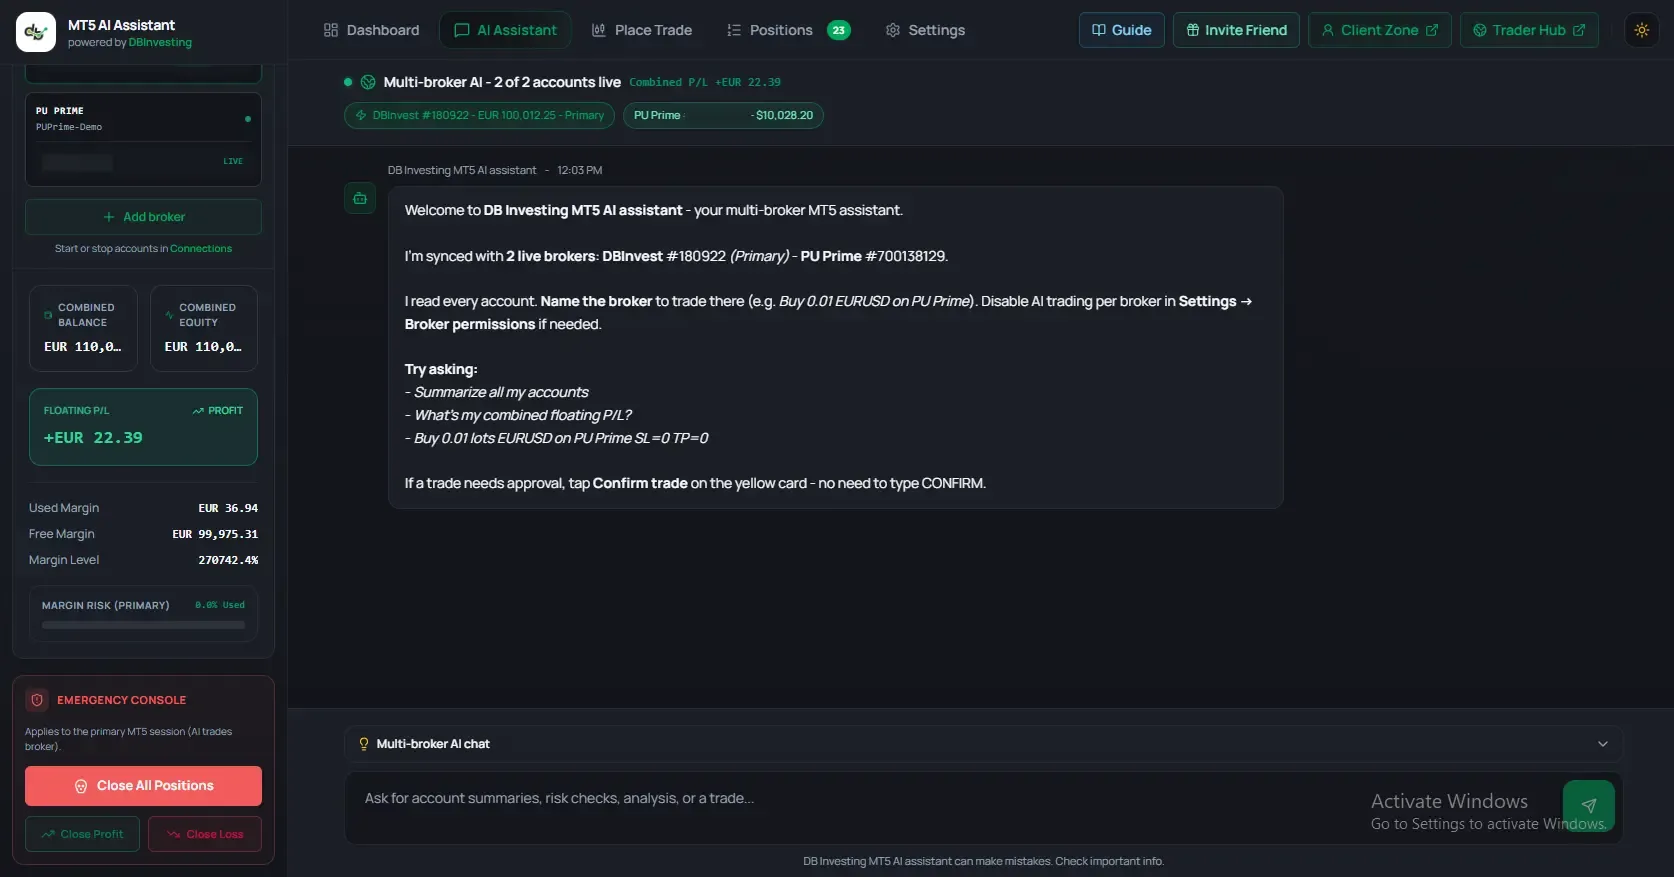This screenshot has height=877, width=1674.
Task: Click the MT5 AI Assistant logo icon
Action: 36,32
